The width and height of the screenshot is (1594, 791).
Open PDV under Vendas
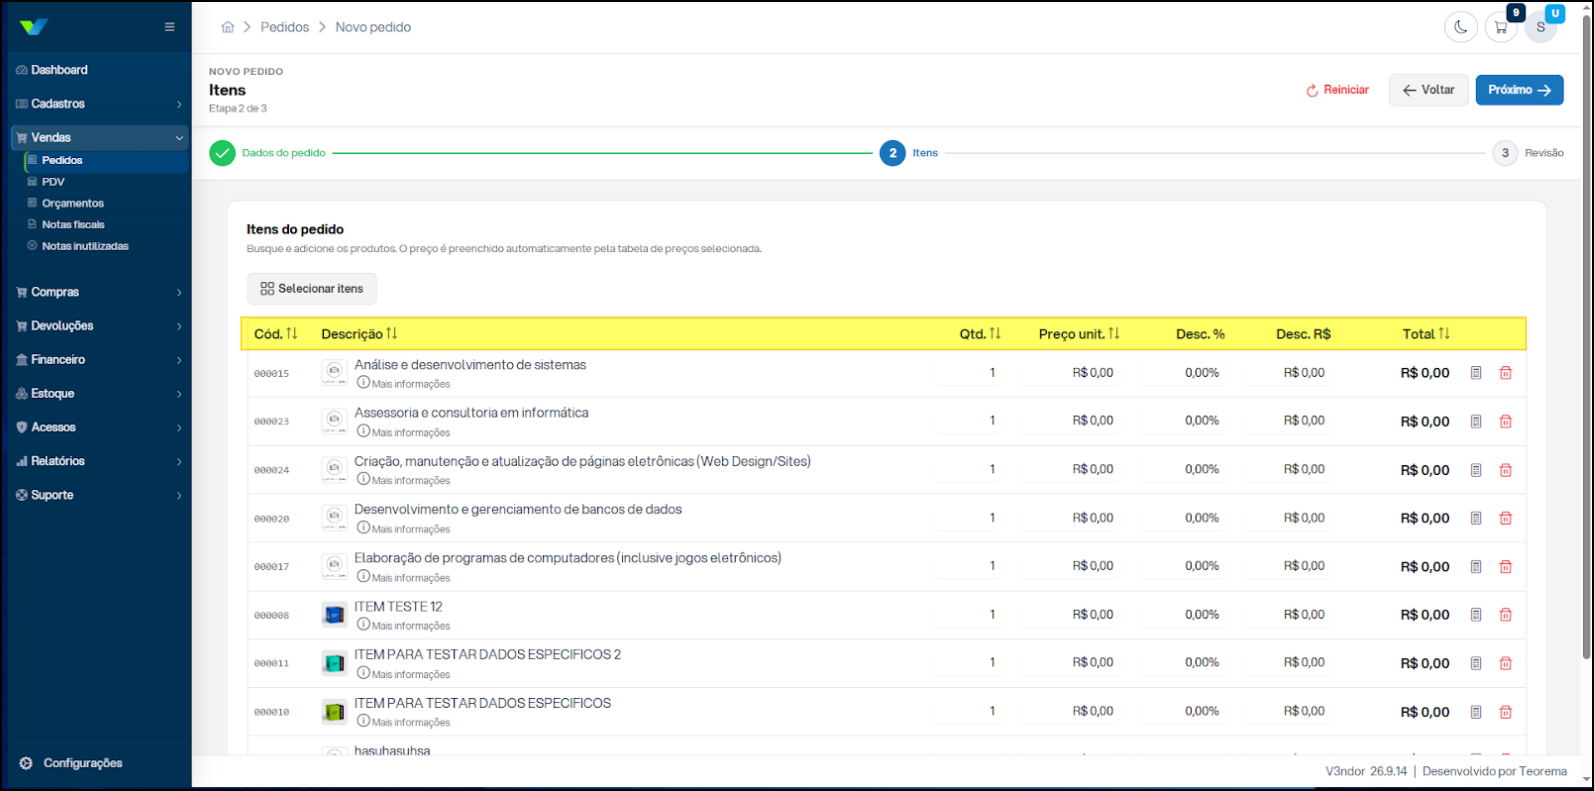coord(53,182)
